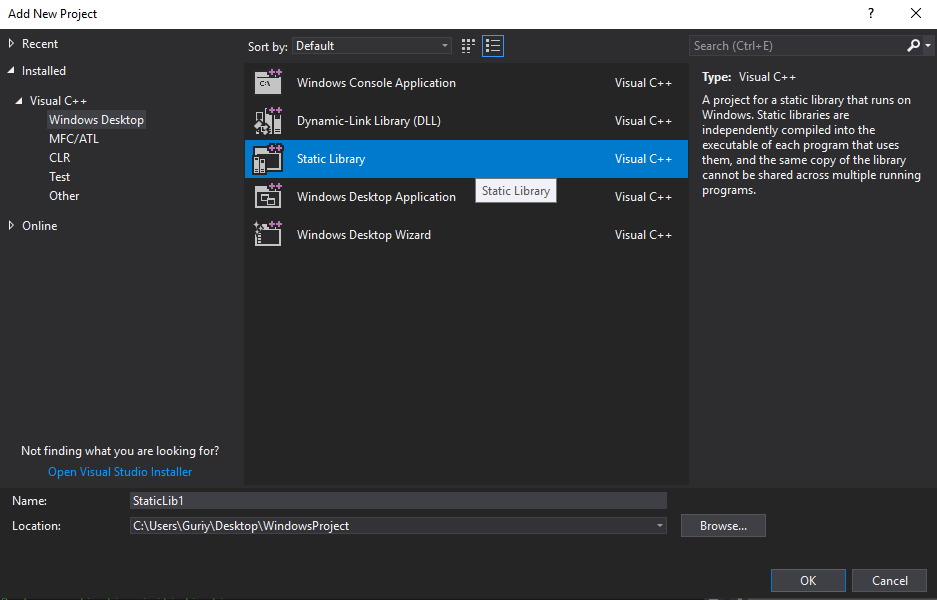937x600 pixels.
Task: Select MFC/ATL category
Action: click(74, 139)
